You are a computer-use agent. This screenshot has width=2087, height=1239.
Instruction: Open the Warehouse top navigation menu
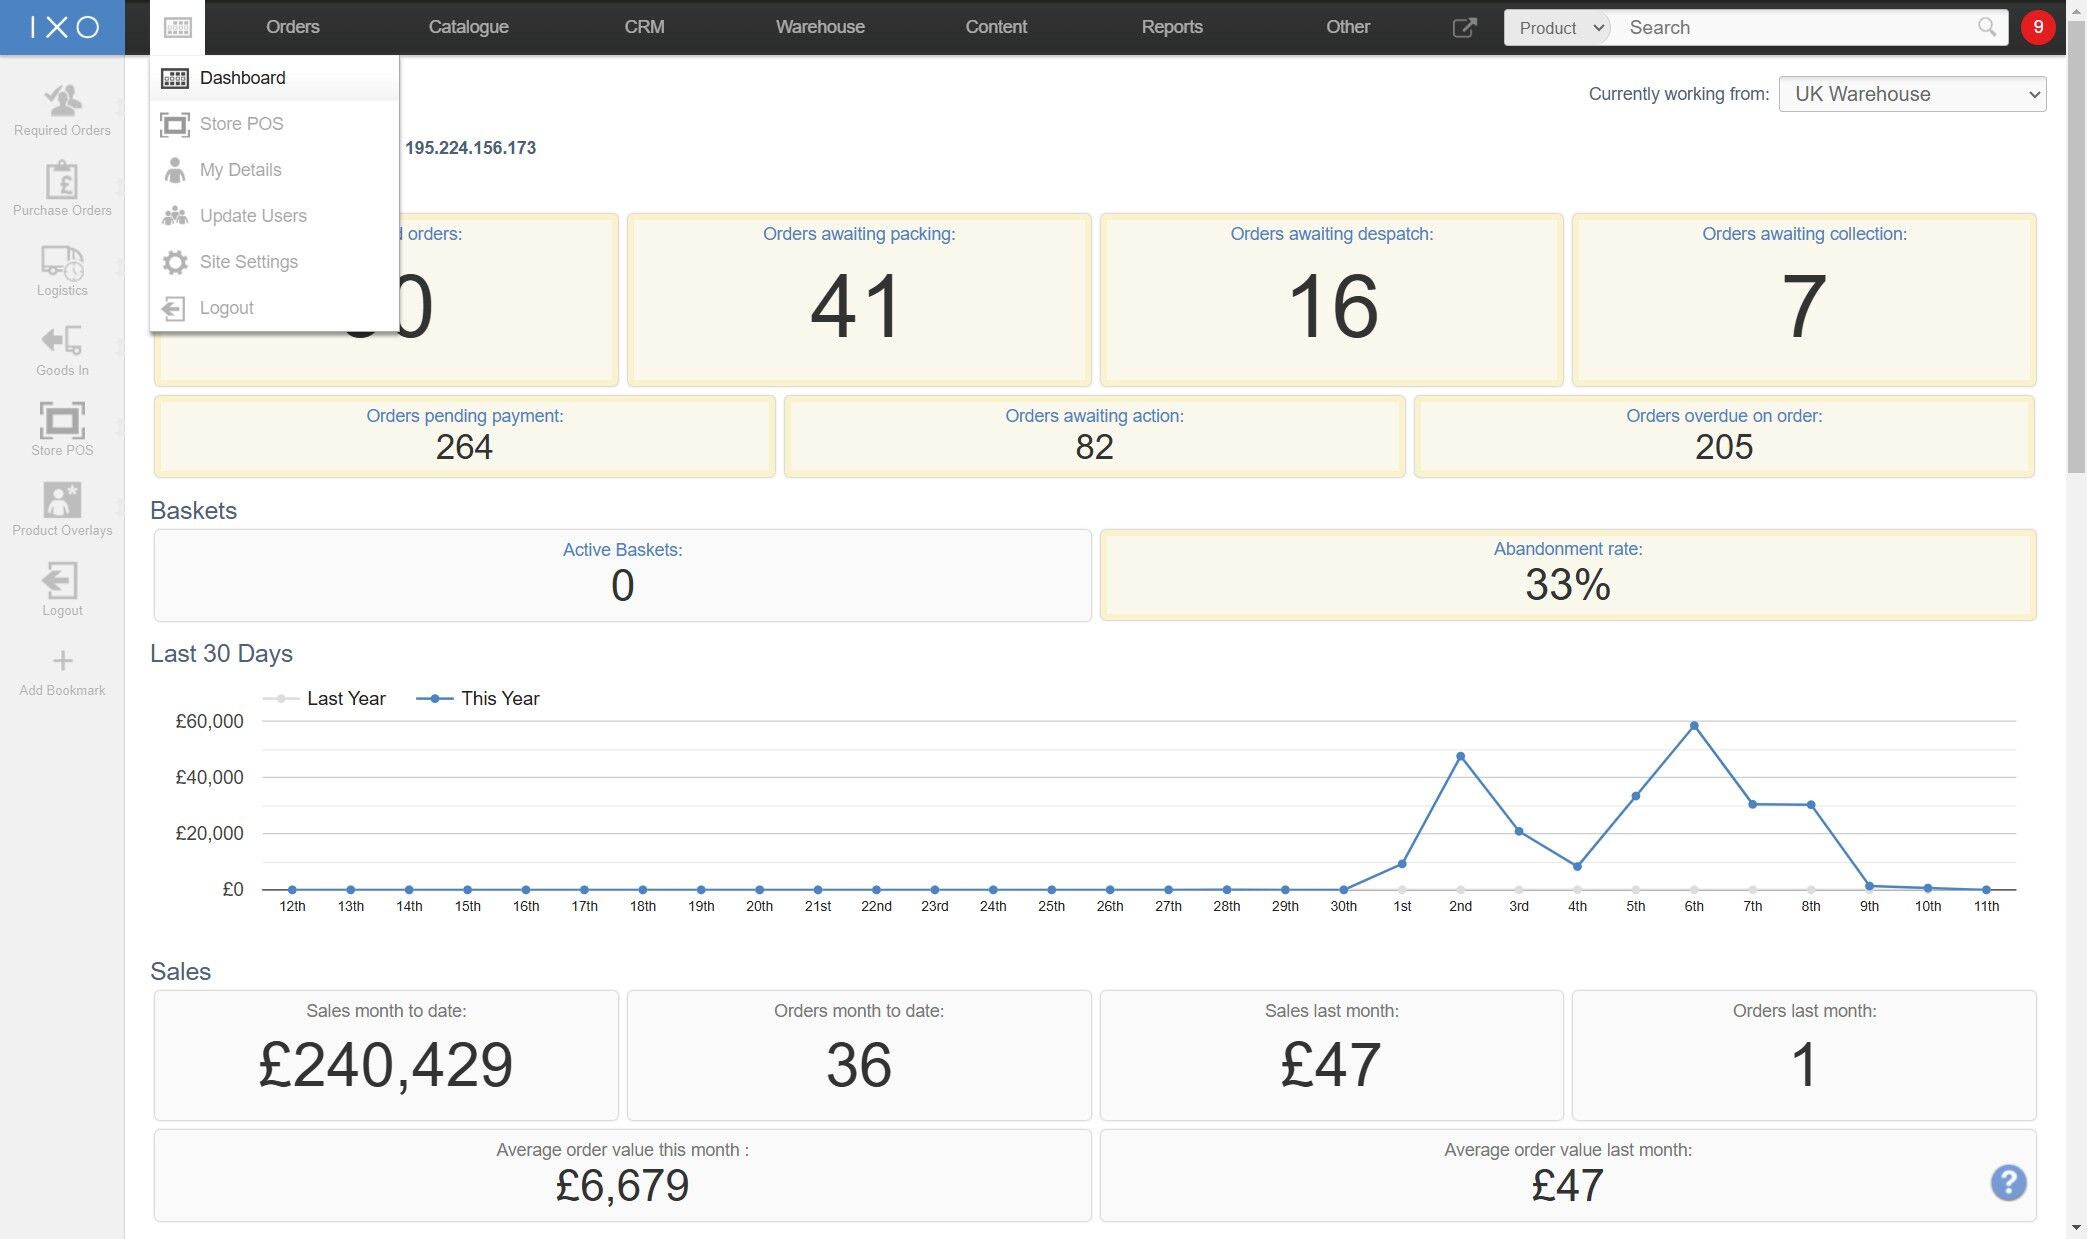click(x=820, y=27)
